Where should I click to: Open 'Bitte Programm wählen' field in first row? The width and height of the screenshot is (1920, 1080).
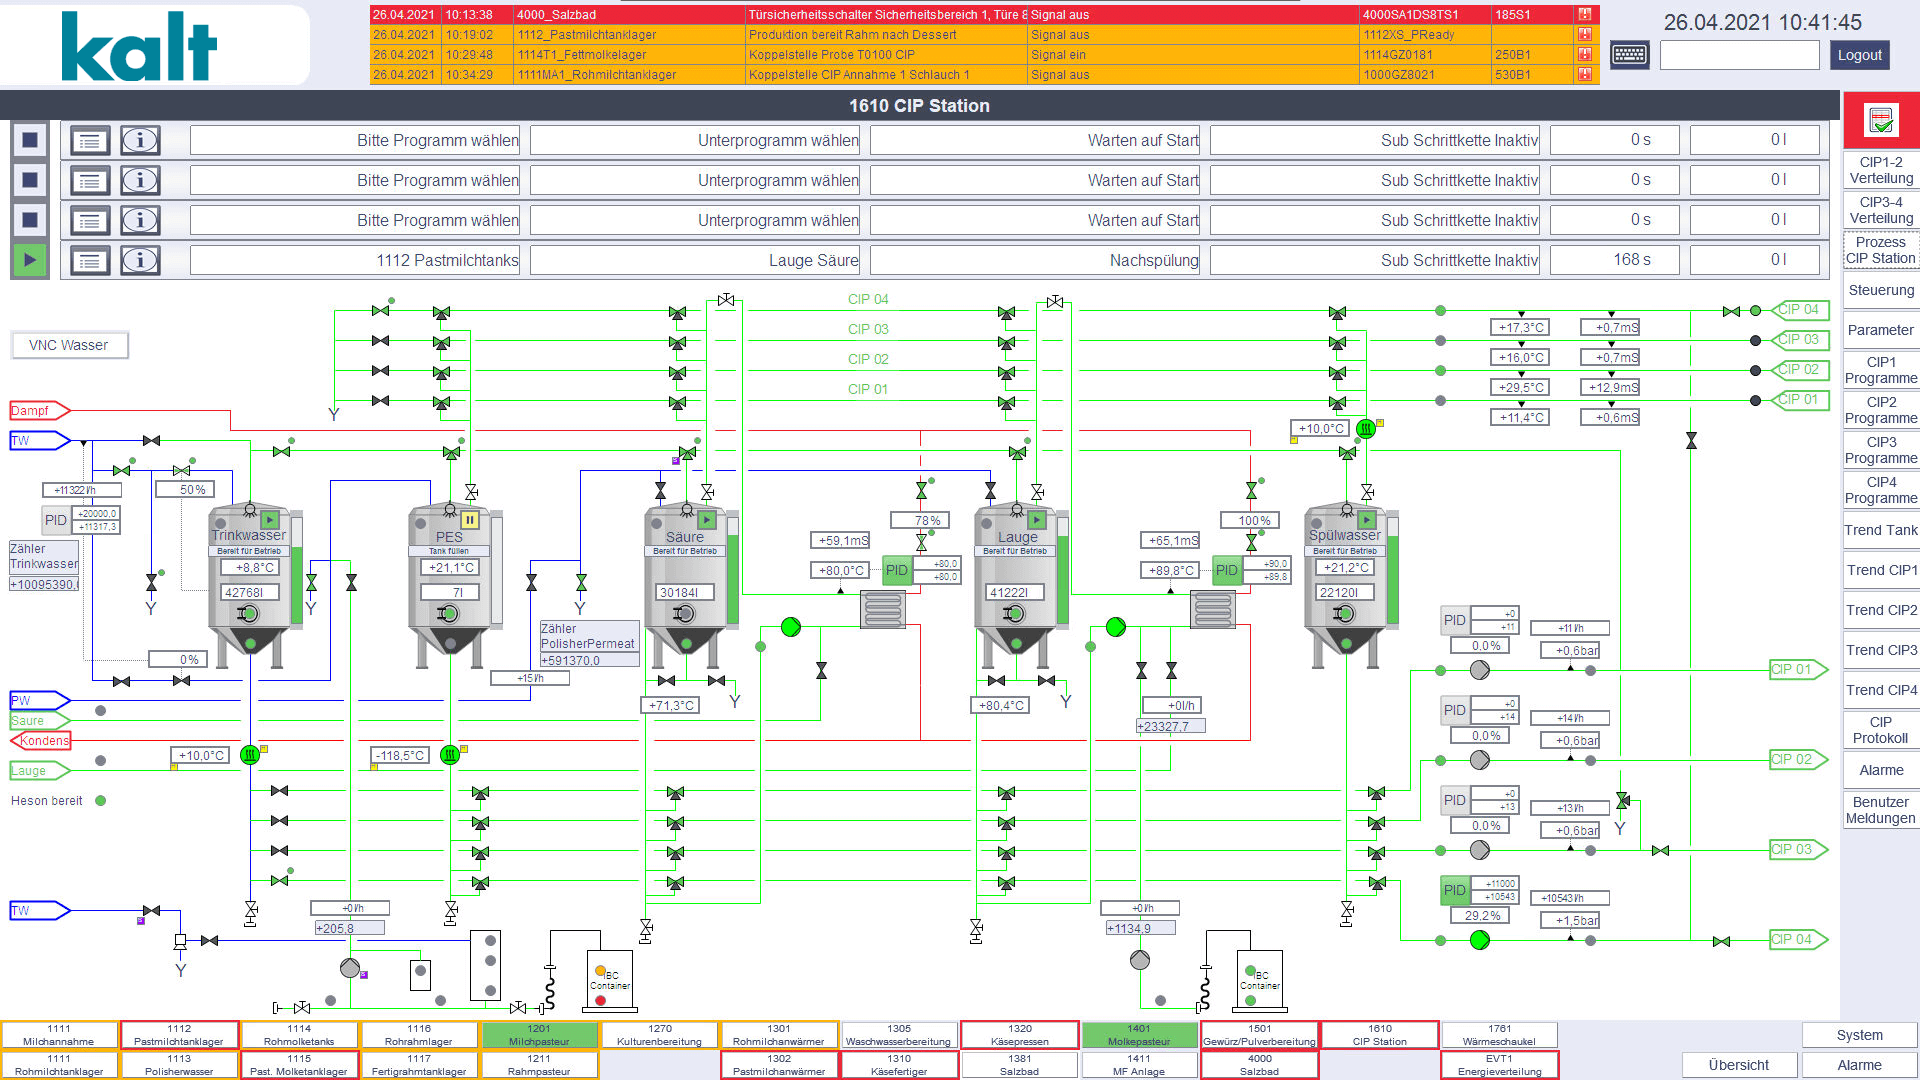355,140
